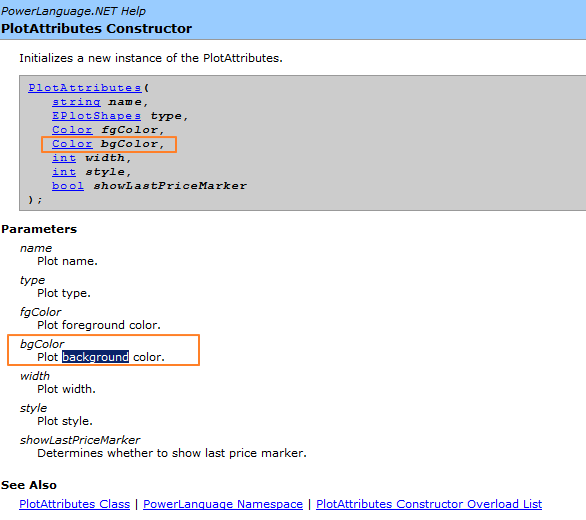The image size is (586, 520).
Task: Open PlotAttributes Constructor Overload List
Action: [x=429, y=504]
